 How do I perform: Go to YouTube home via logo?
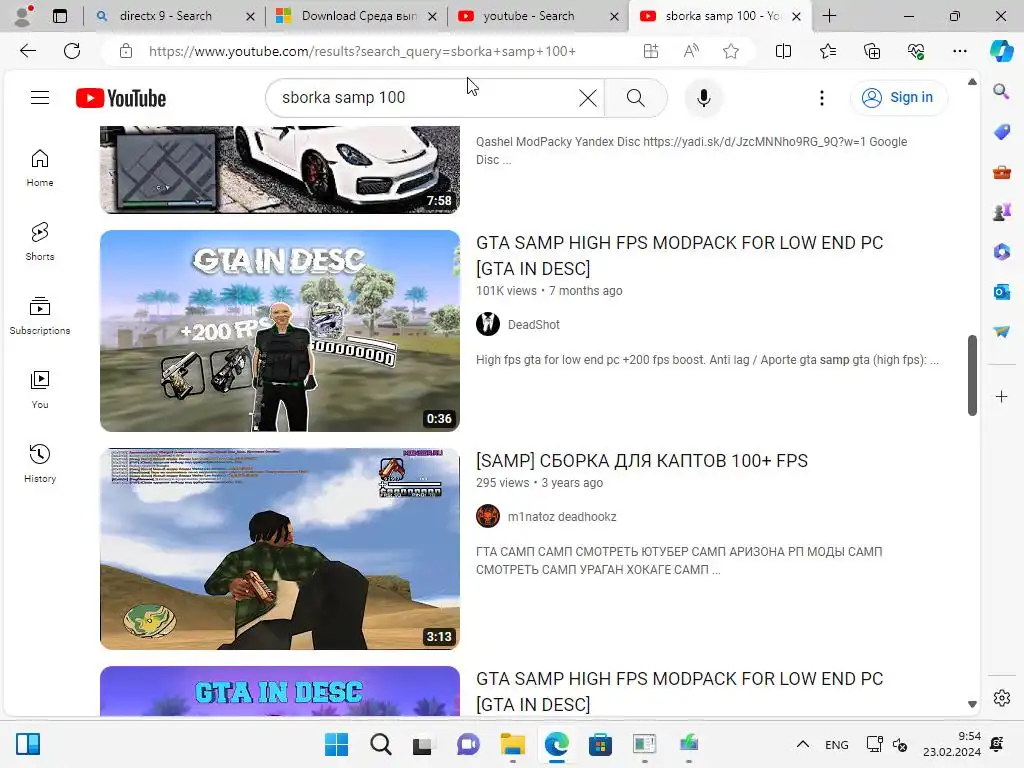121,98
